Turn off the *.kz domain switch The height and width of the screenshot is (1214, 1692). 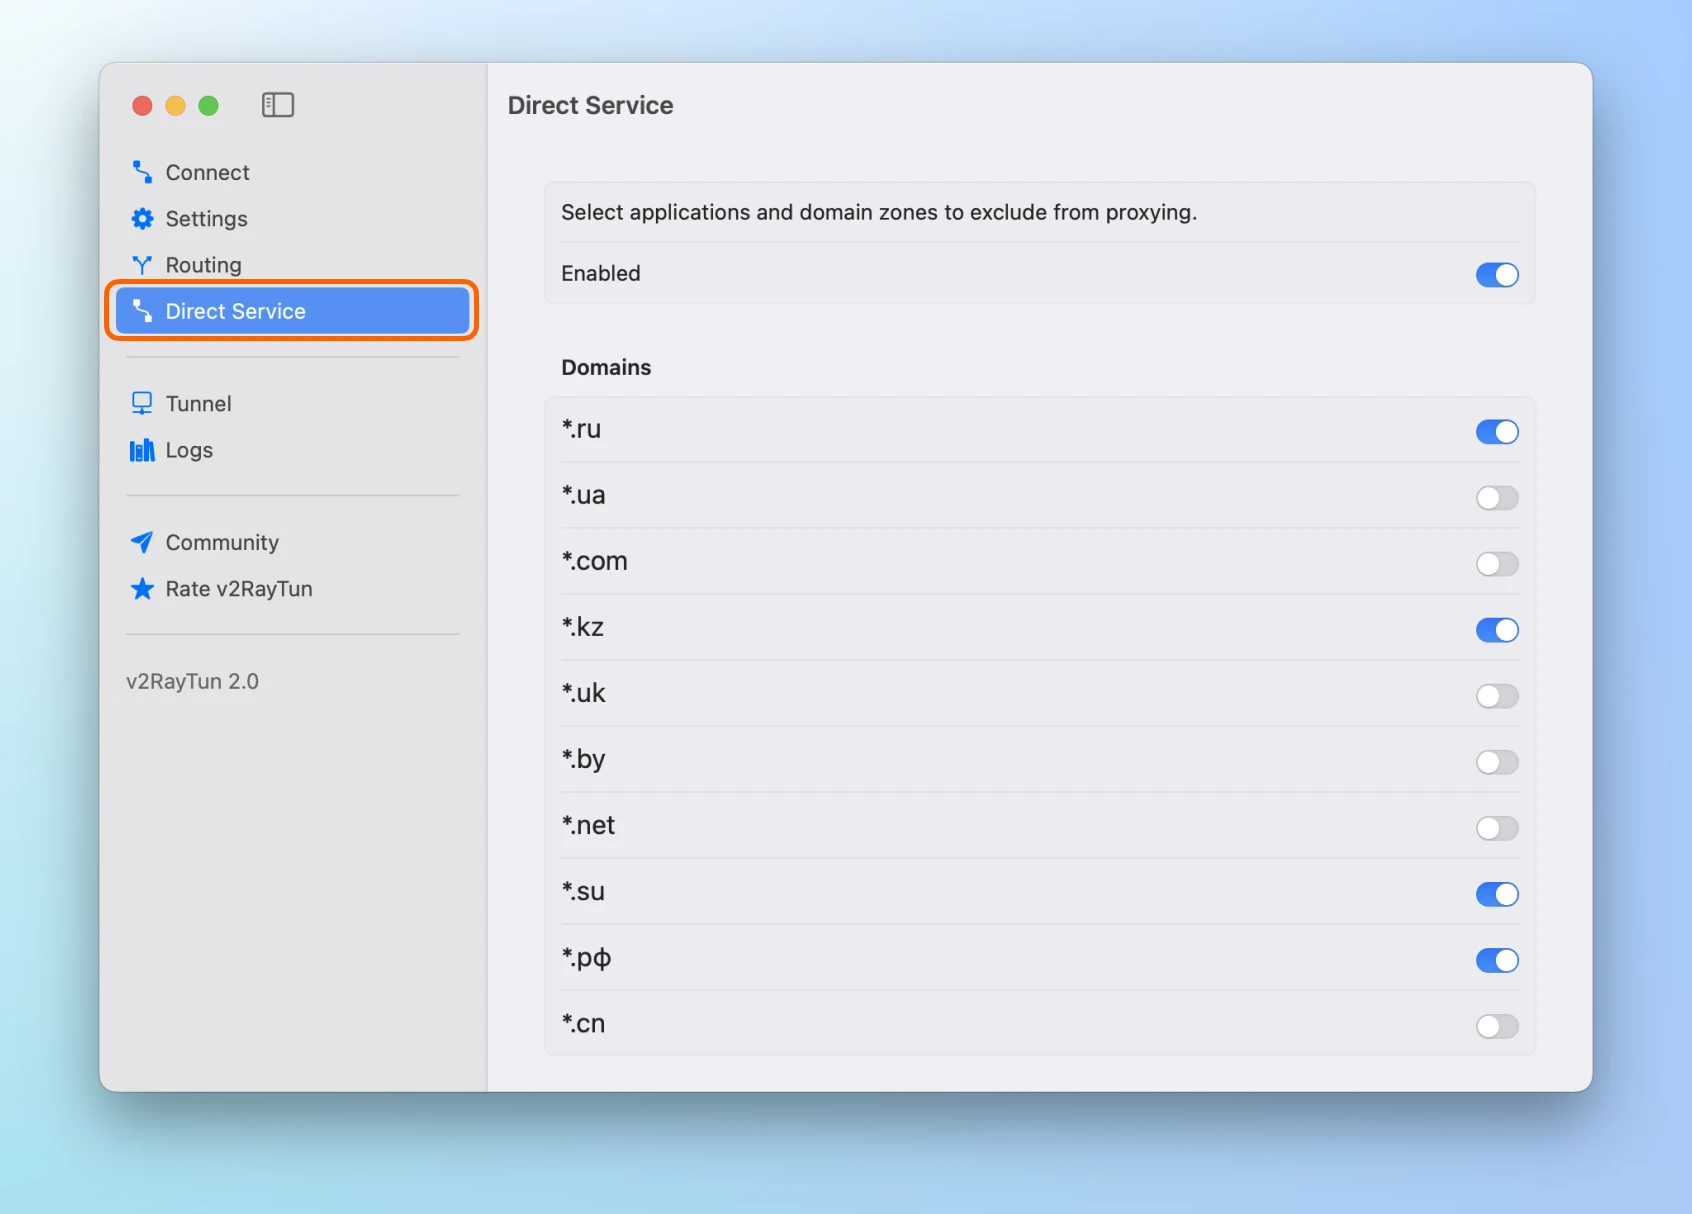click(1496, 630)
